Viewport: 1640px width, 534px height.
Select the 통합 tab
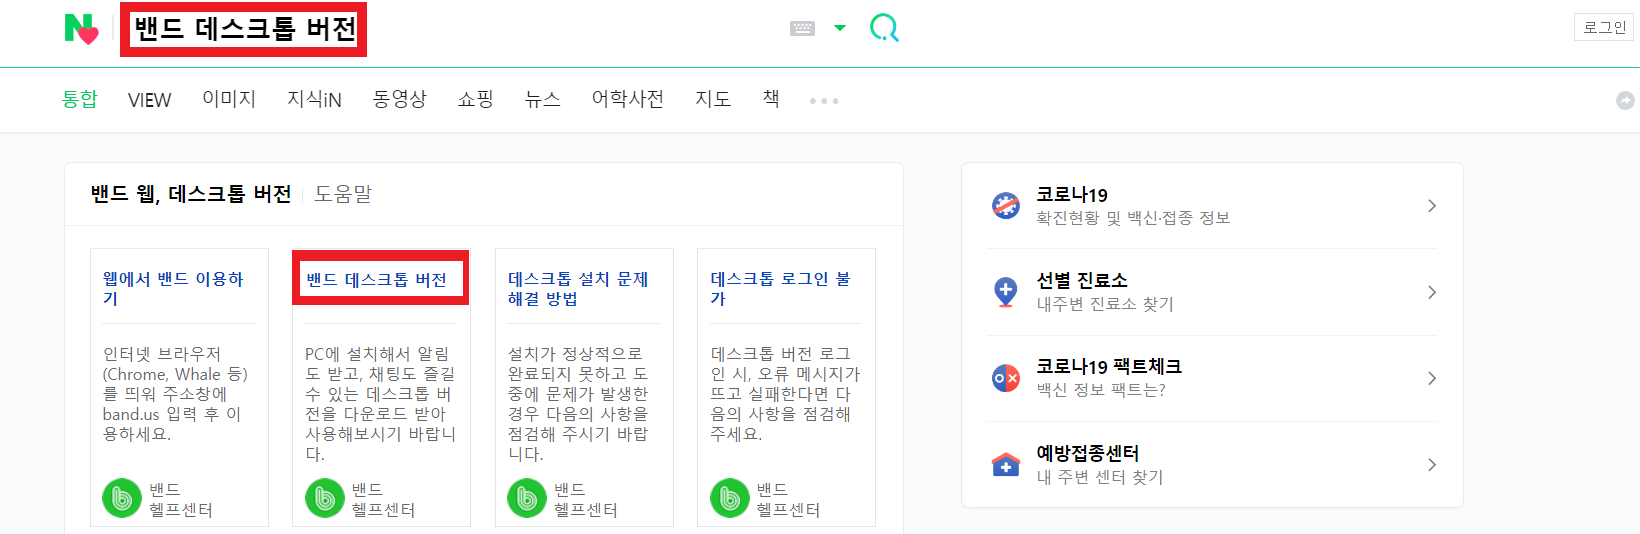coord(79,99)
